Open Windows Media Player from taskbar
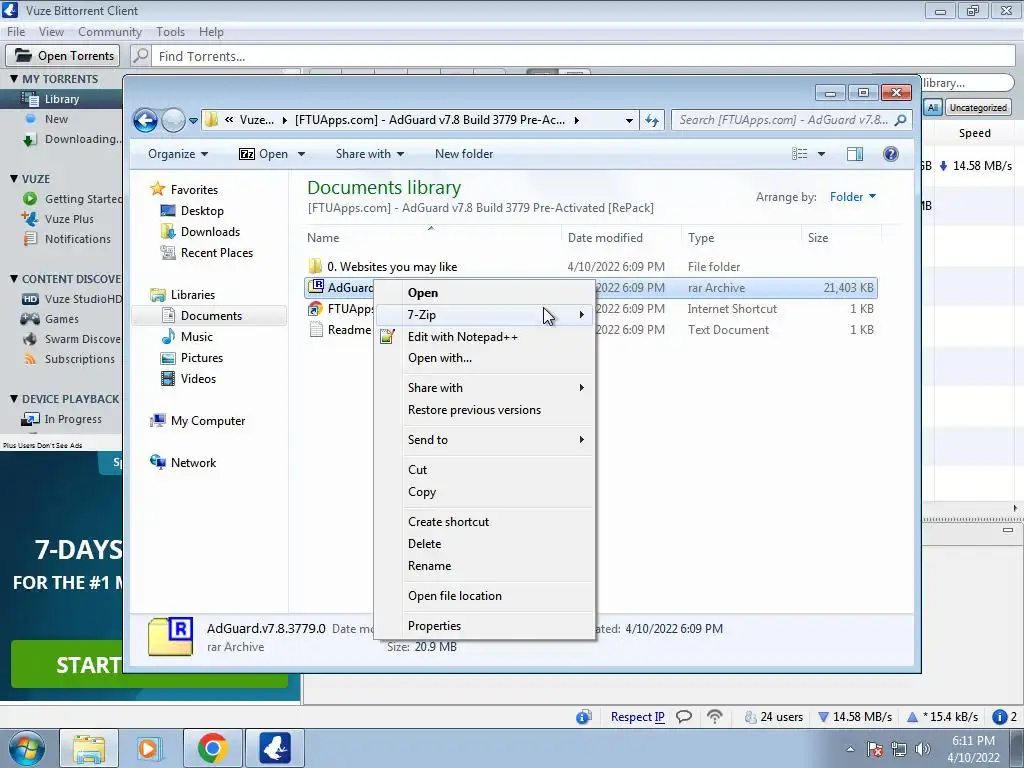Viewport: 1024px width, 768px height. pos(150,748)
